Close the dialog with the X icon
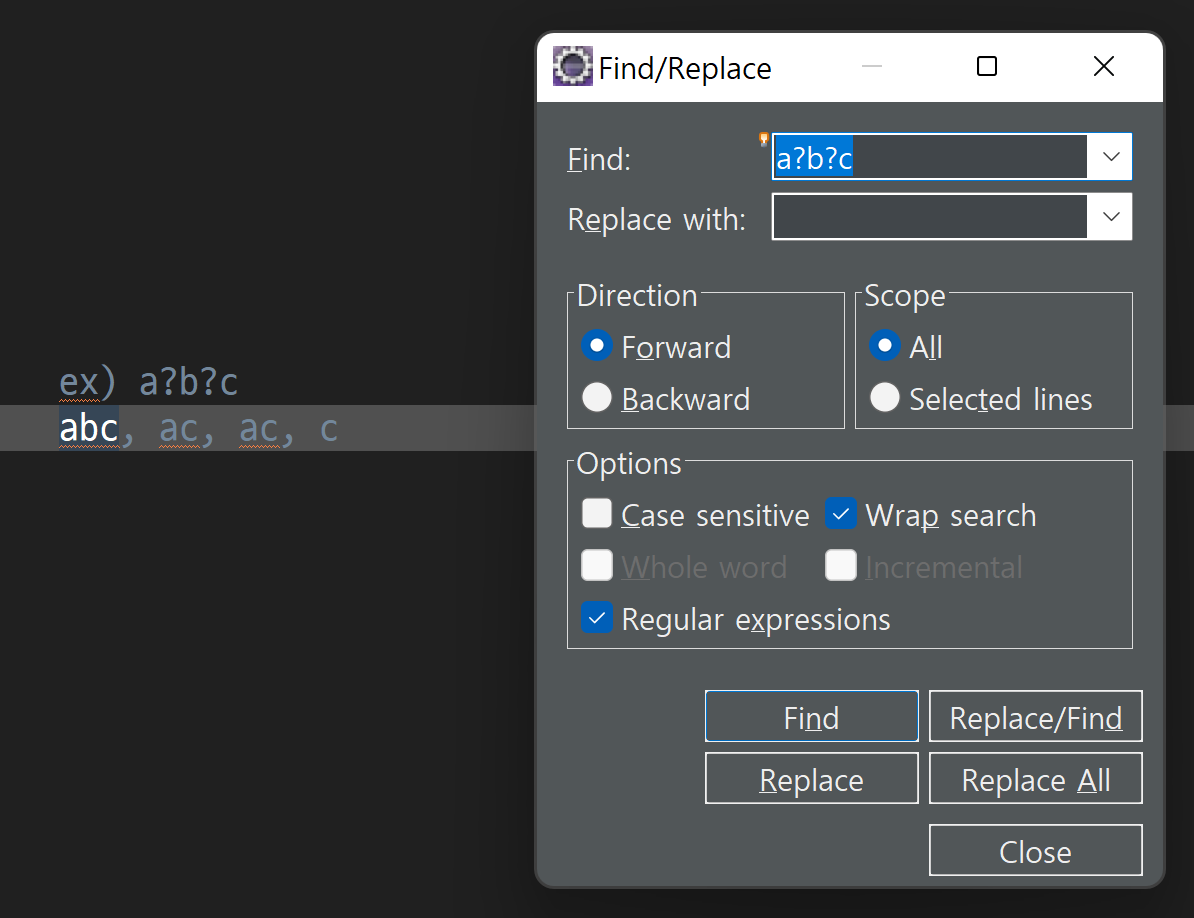The height and width of the screenshot is (918, 1194). pyautogui.click(x=1103, y=67)
